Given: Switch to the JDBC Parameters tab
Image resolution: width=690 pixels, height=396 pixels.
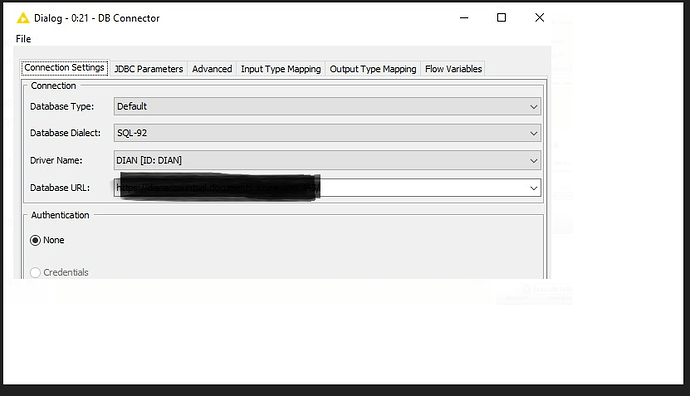Looking at the screenshot, I should pyautogui.click(x=148, y=69).
